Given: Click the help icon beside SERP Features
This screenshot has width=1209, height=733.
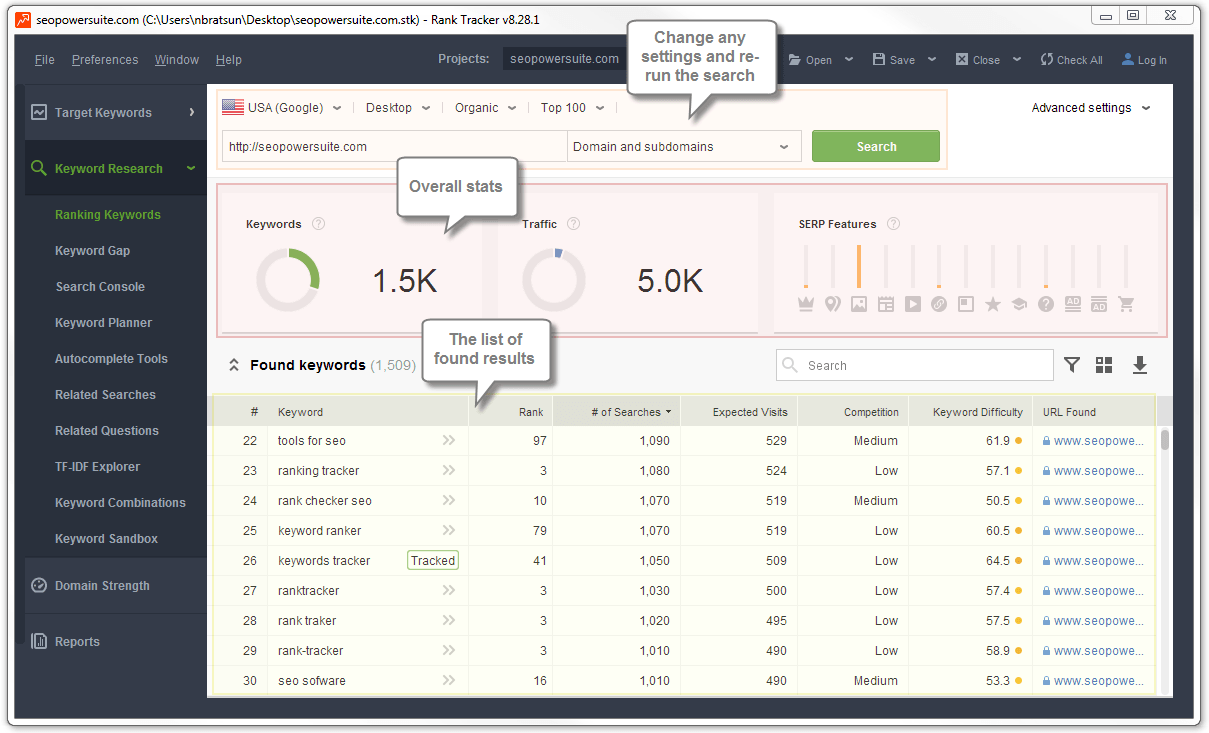Looking at the screenshot, I should (893, 224).
